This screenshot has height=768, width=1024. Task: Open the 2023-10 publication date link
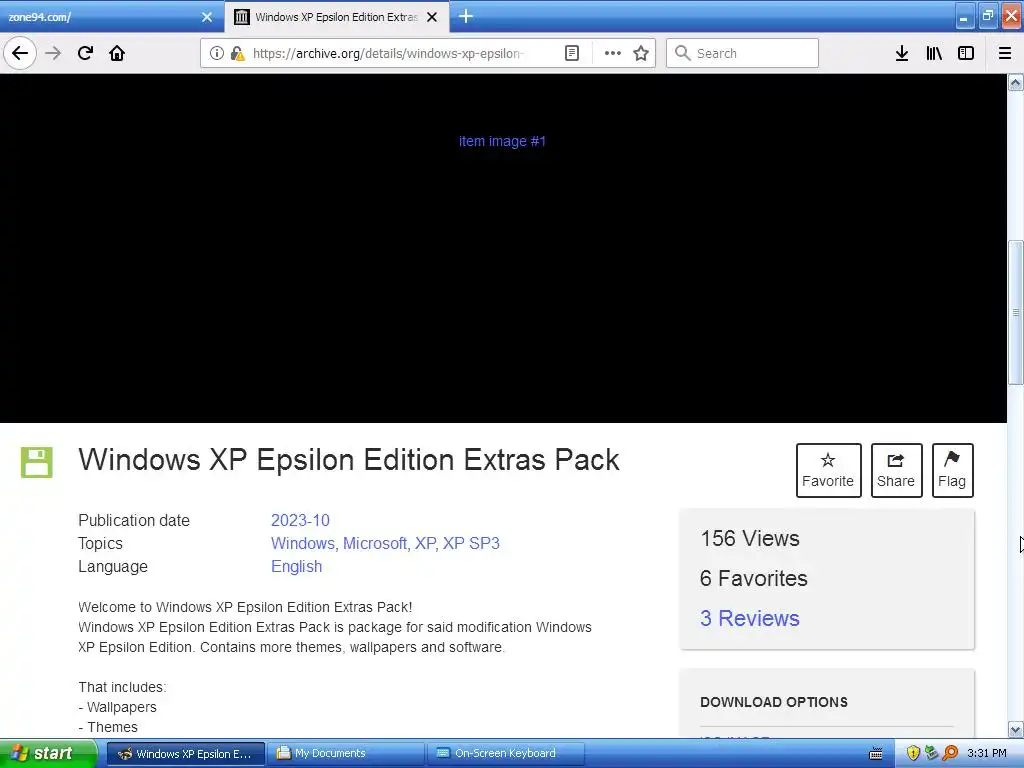tap(300, 520)
